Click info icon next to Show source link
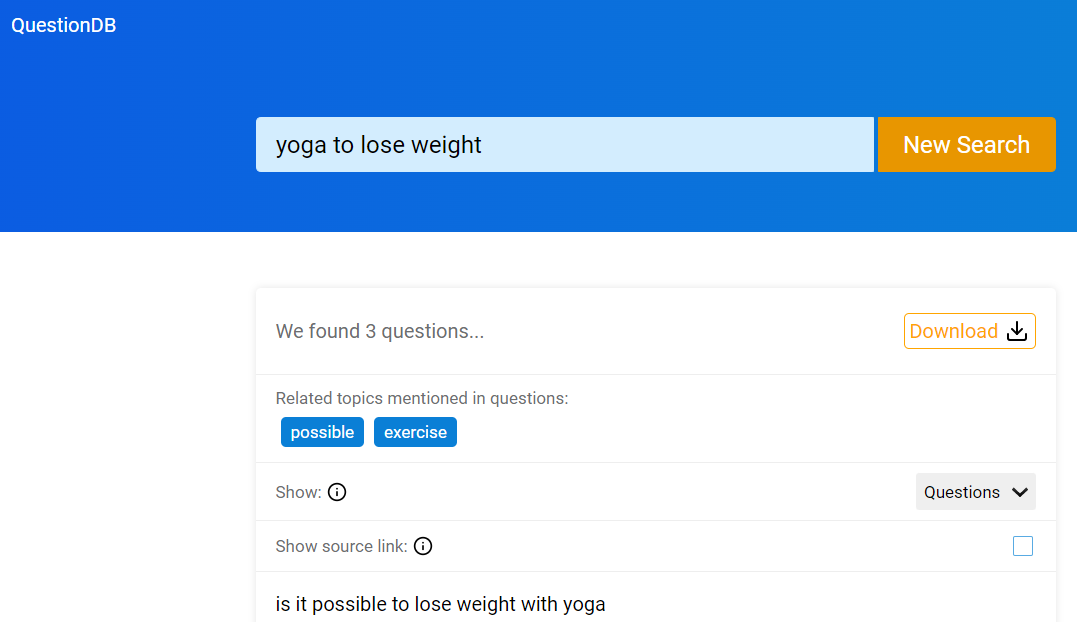Screen dimensions: 1077x622 423,546
